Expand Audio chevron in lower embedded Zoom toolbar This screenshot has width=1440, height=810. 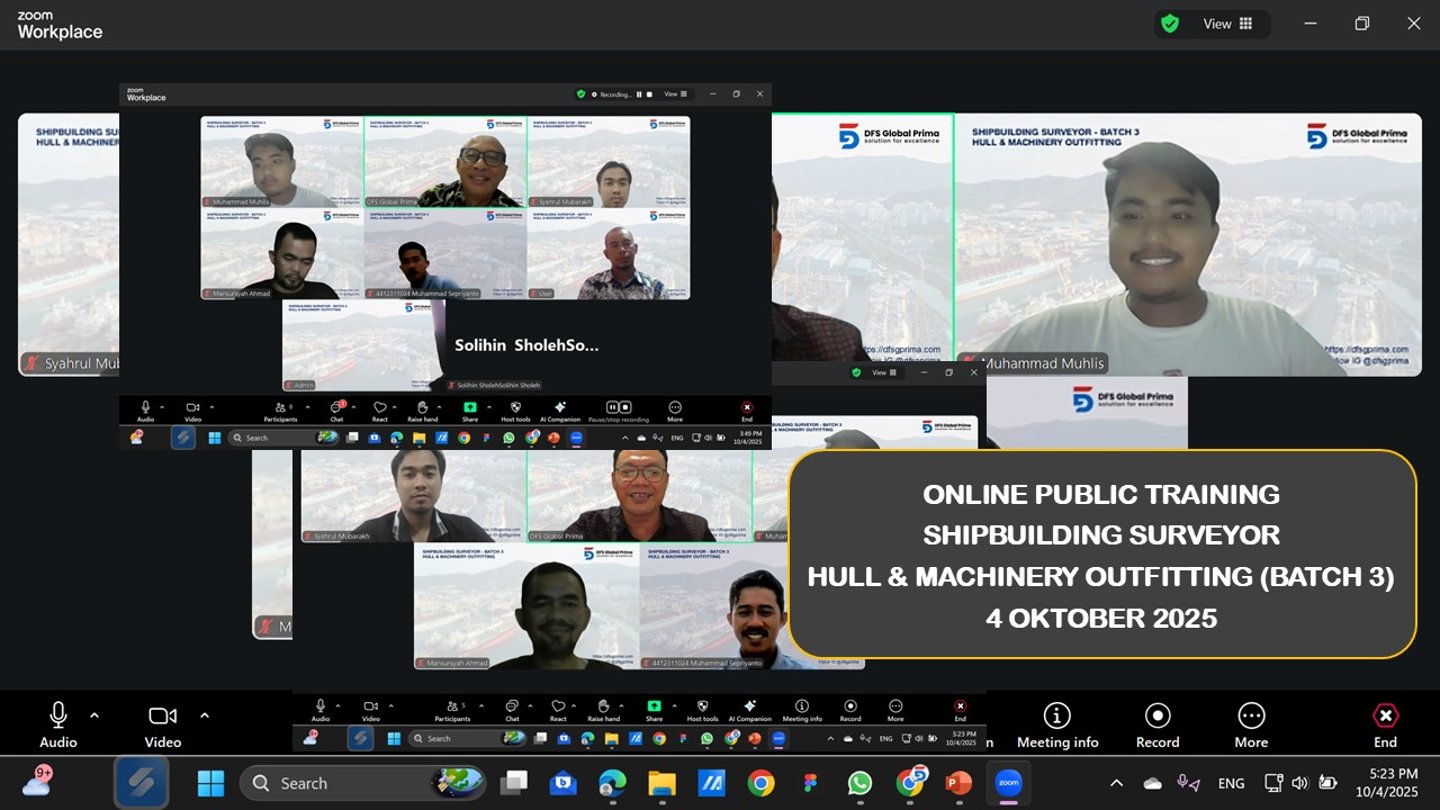[338, 706]
